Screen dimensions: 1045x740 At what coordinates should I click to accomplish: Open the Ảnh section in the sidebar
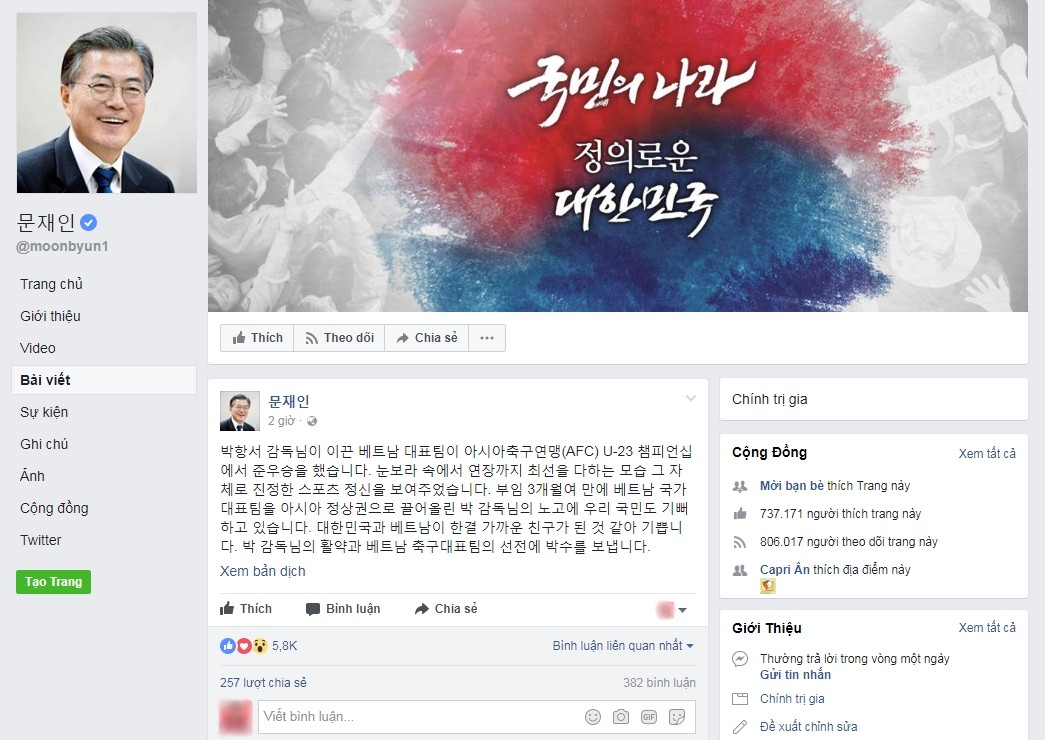coord(32,476)
